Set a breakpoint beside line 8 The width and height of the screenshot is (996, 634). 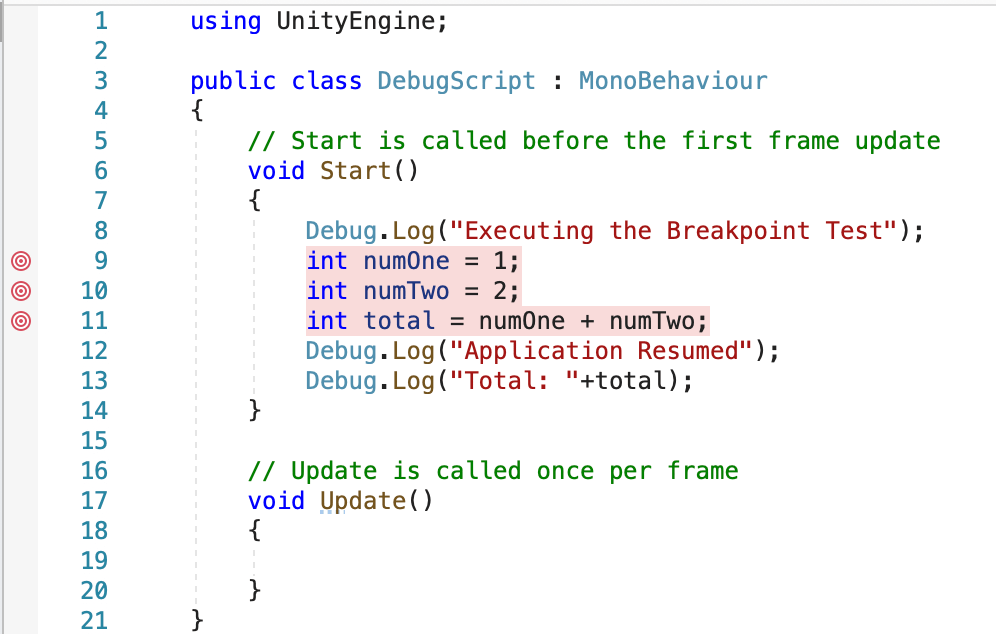point(20,231)
